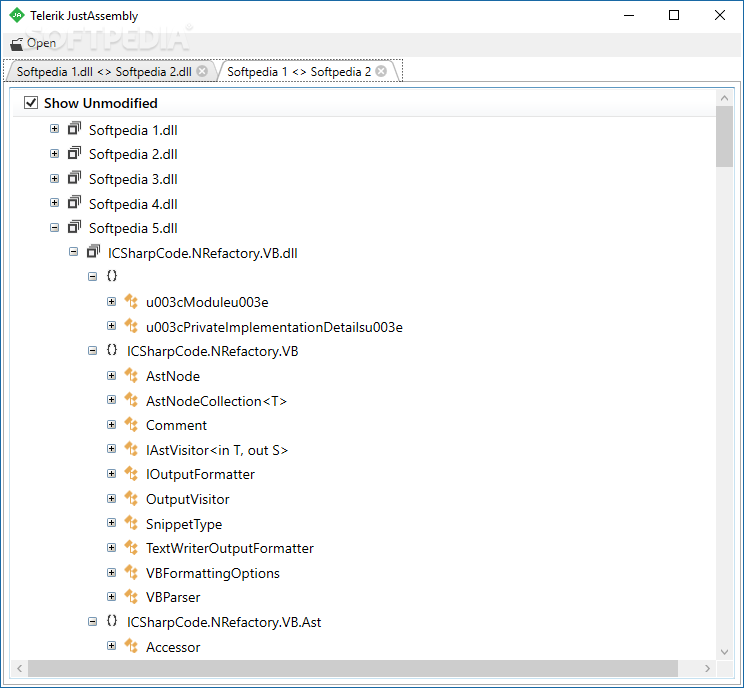744x688 pixels.
Task: Click the class icon beside AstNode
Action: click(x=131, y=375)
